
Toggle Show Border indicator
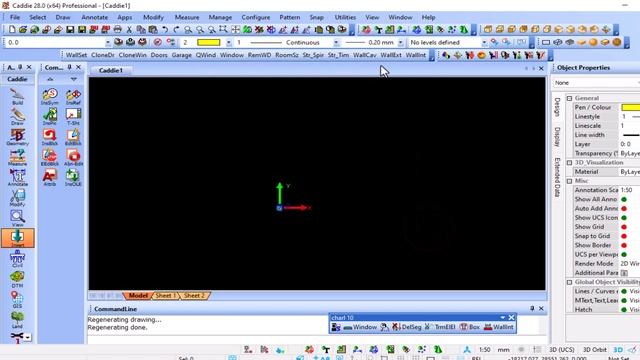coord(624,245)
